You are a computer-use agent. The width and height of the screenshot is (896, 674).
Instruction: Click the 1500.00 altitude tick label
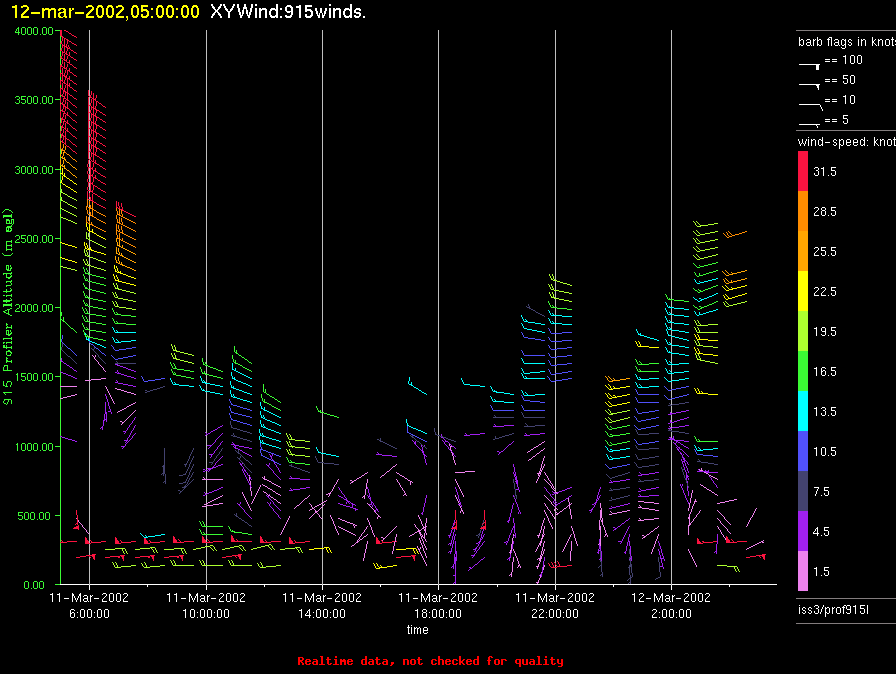point(34,377)
